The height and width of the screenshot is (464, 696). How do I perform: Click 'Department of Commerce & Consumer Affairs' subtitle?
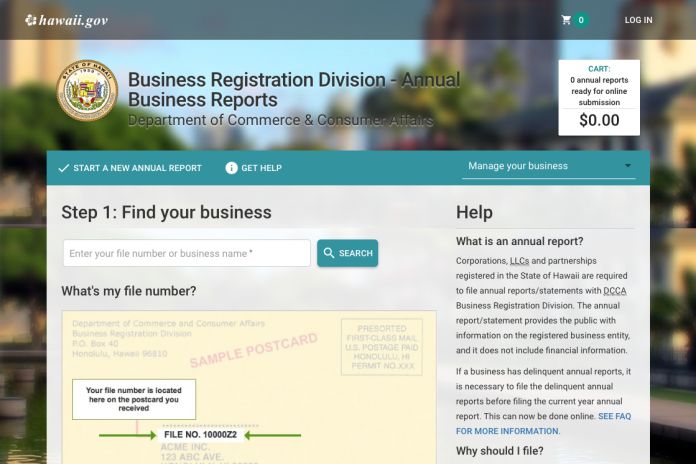point(281,120)
